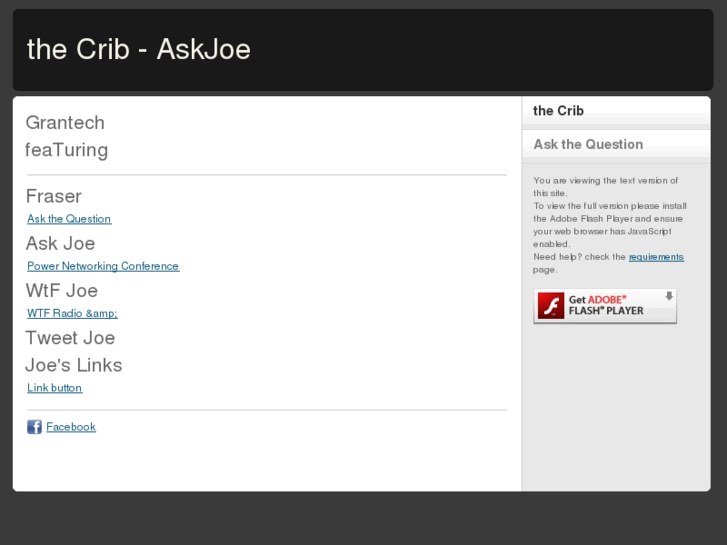The height and width of the screenshot is (545, 727).
Task: Open the Ask the Question link
Action: (x=69, y=219)
